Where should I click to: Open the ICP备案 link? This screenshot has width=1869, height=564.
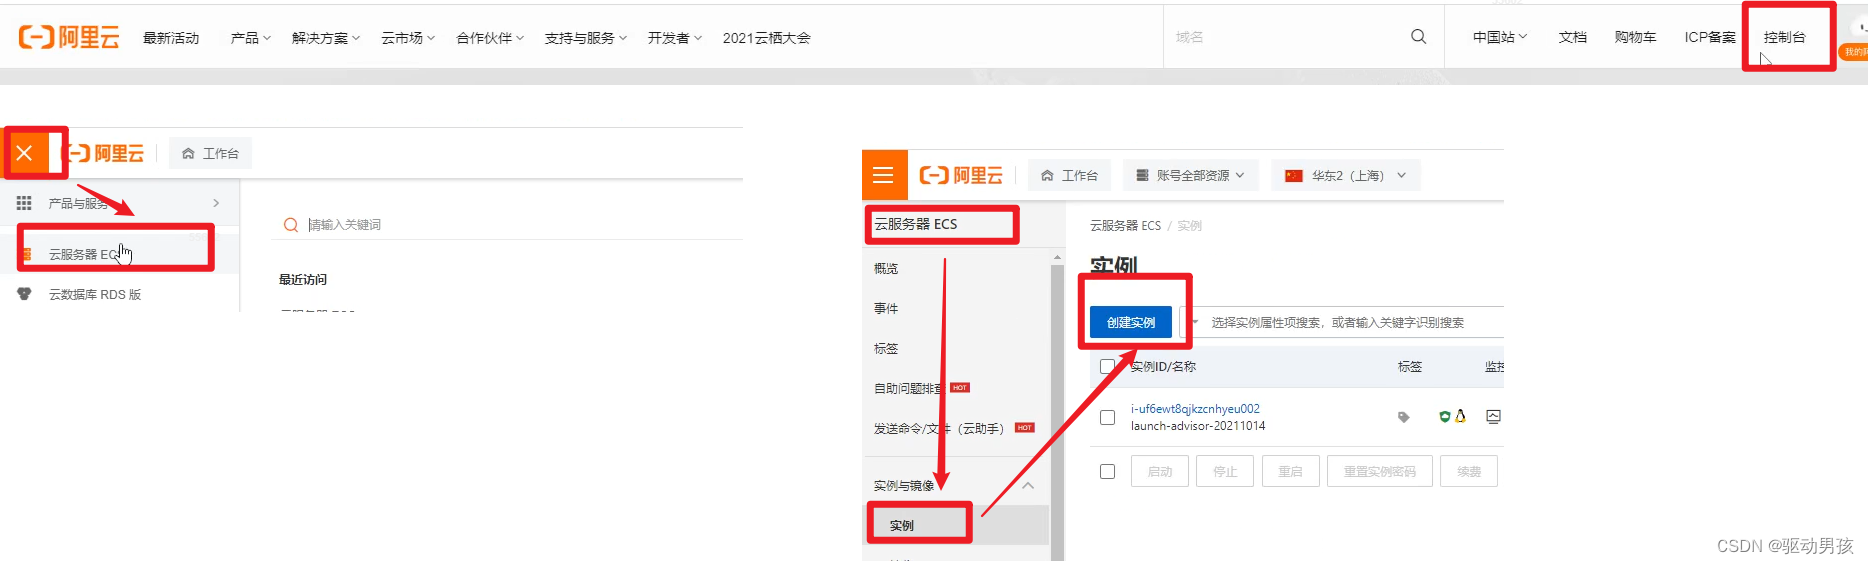[1710, 37]
